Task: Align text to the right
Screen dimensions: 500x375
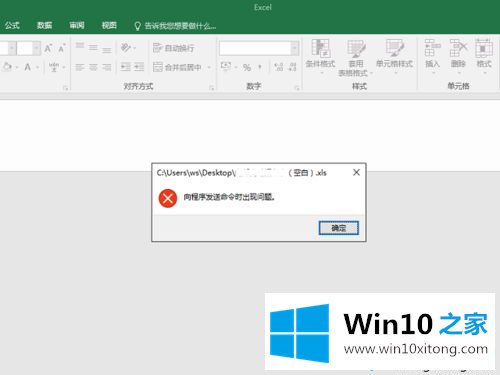Action: [x=107, y=67]
